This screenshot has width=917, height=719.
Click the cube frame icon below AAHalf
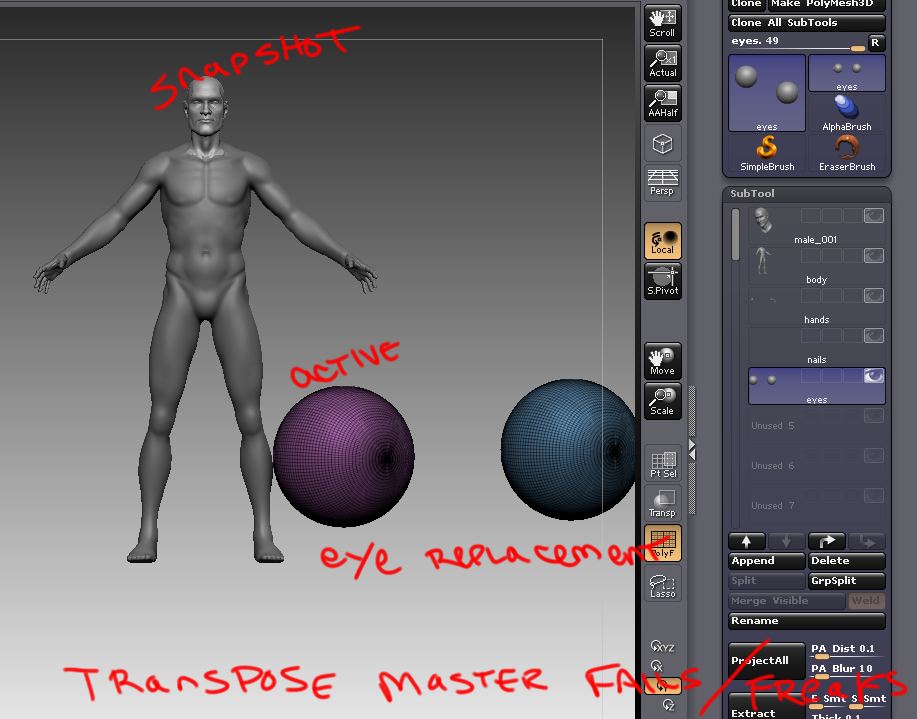click(x=663, y=143)
